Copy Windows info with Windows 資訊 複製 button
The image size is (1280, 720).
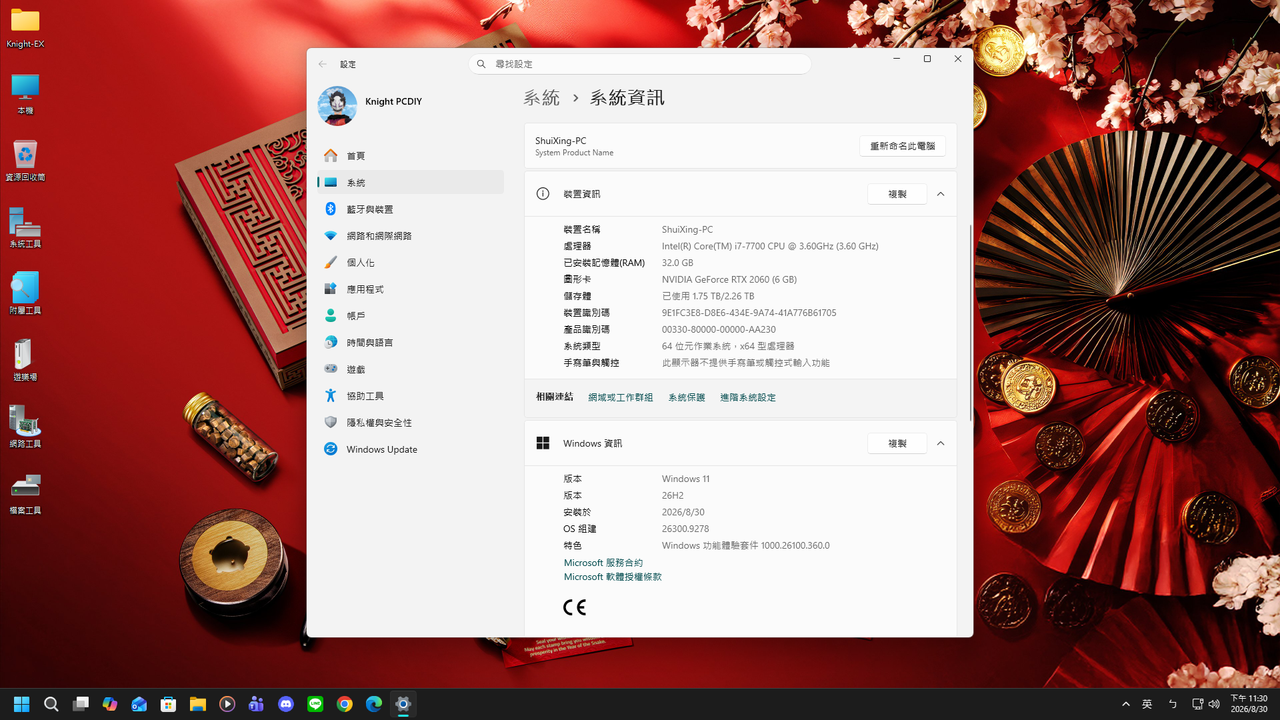(x=897, y=443)
